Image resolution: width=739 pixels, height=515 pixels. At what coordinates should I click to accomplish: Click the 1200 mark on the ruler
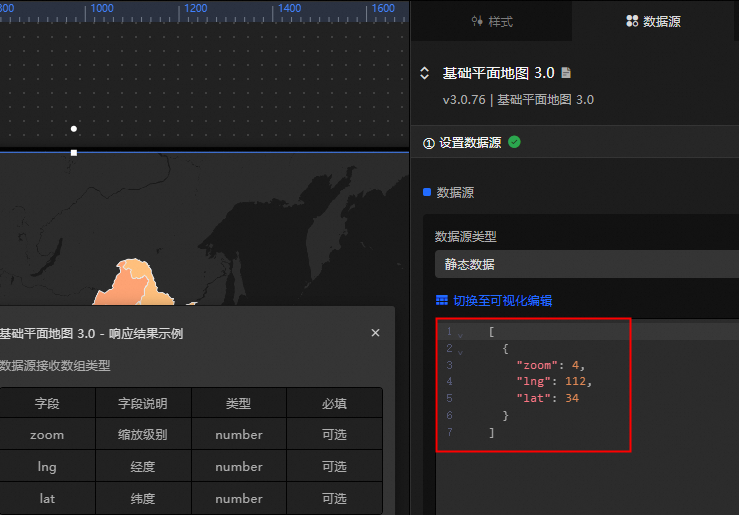pyautogui.click(x=195, y=8)
